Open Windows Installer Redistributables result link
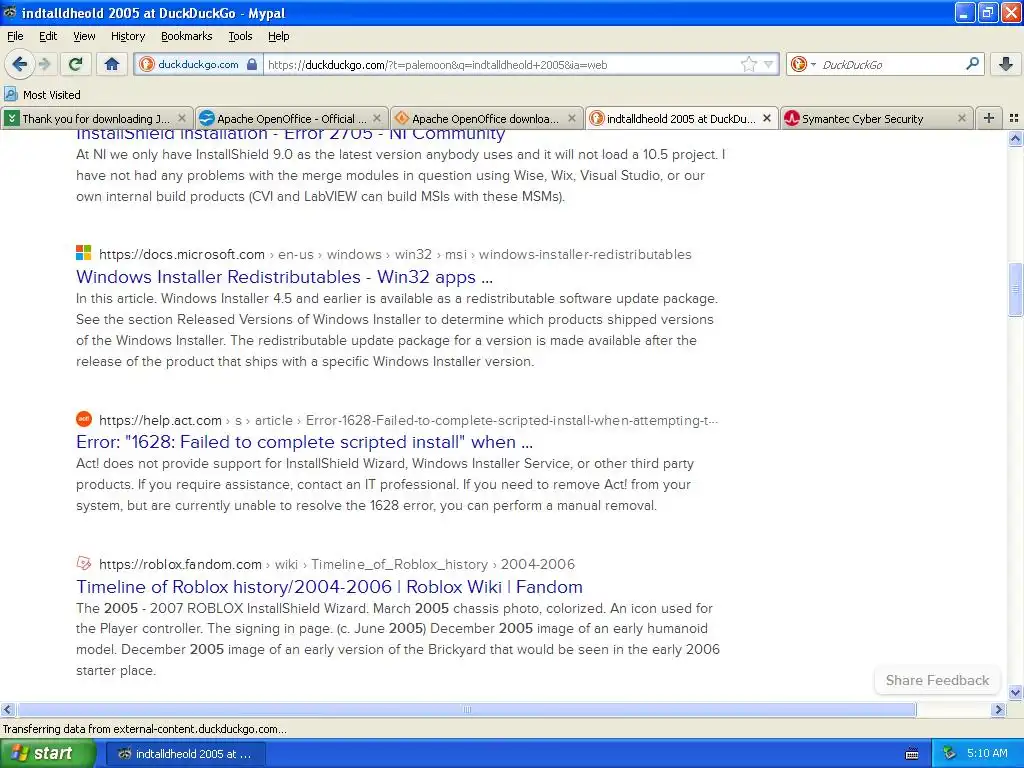Image resolution: width=1024 pixels, height=768 pixels. 284,277
